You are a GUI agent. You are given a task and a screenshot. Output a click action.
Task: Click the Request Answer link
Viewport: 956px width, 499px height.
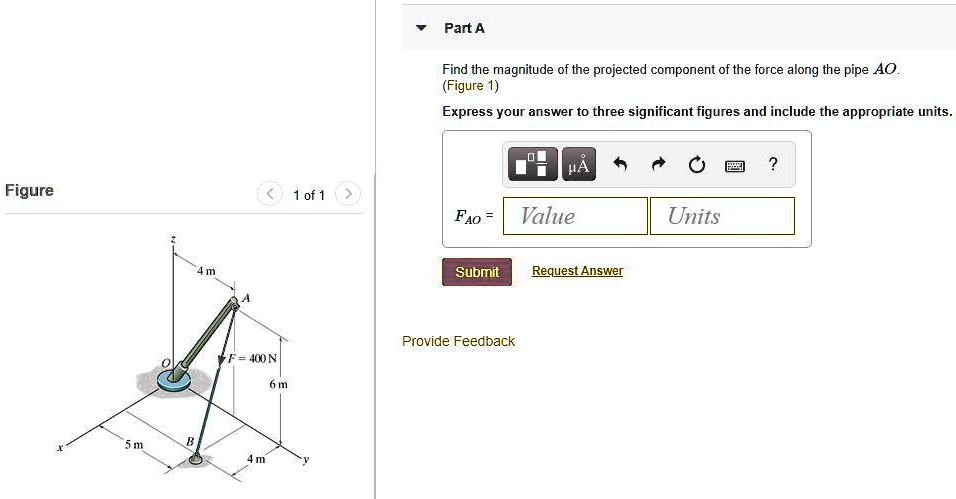pos(577,271)
